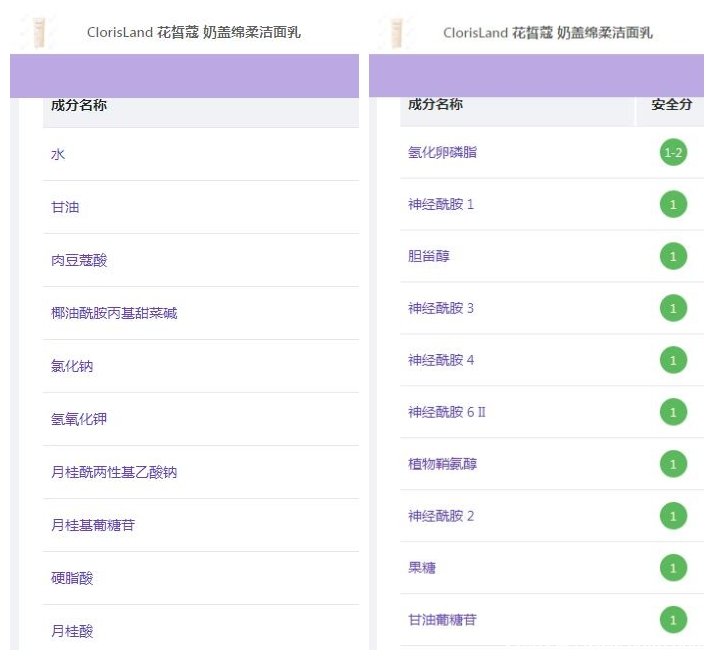The width and height of the screenshot is (714, 660).
Task: Click the right panel 成分名称 column header
Action: [435, 105]
